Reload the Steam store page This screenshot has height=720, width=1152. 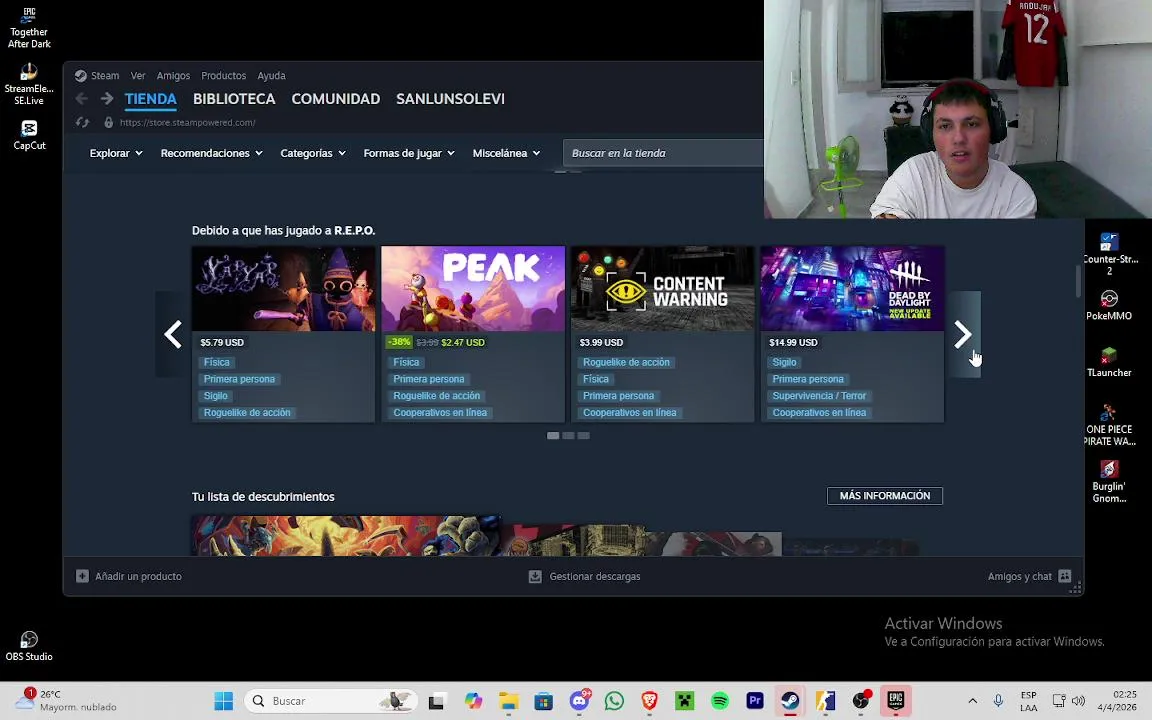coord(82,123)
